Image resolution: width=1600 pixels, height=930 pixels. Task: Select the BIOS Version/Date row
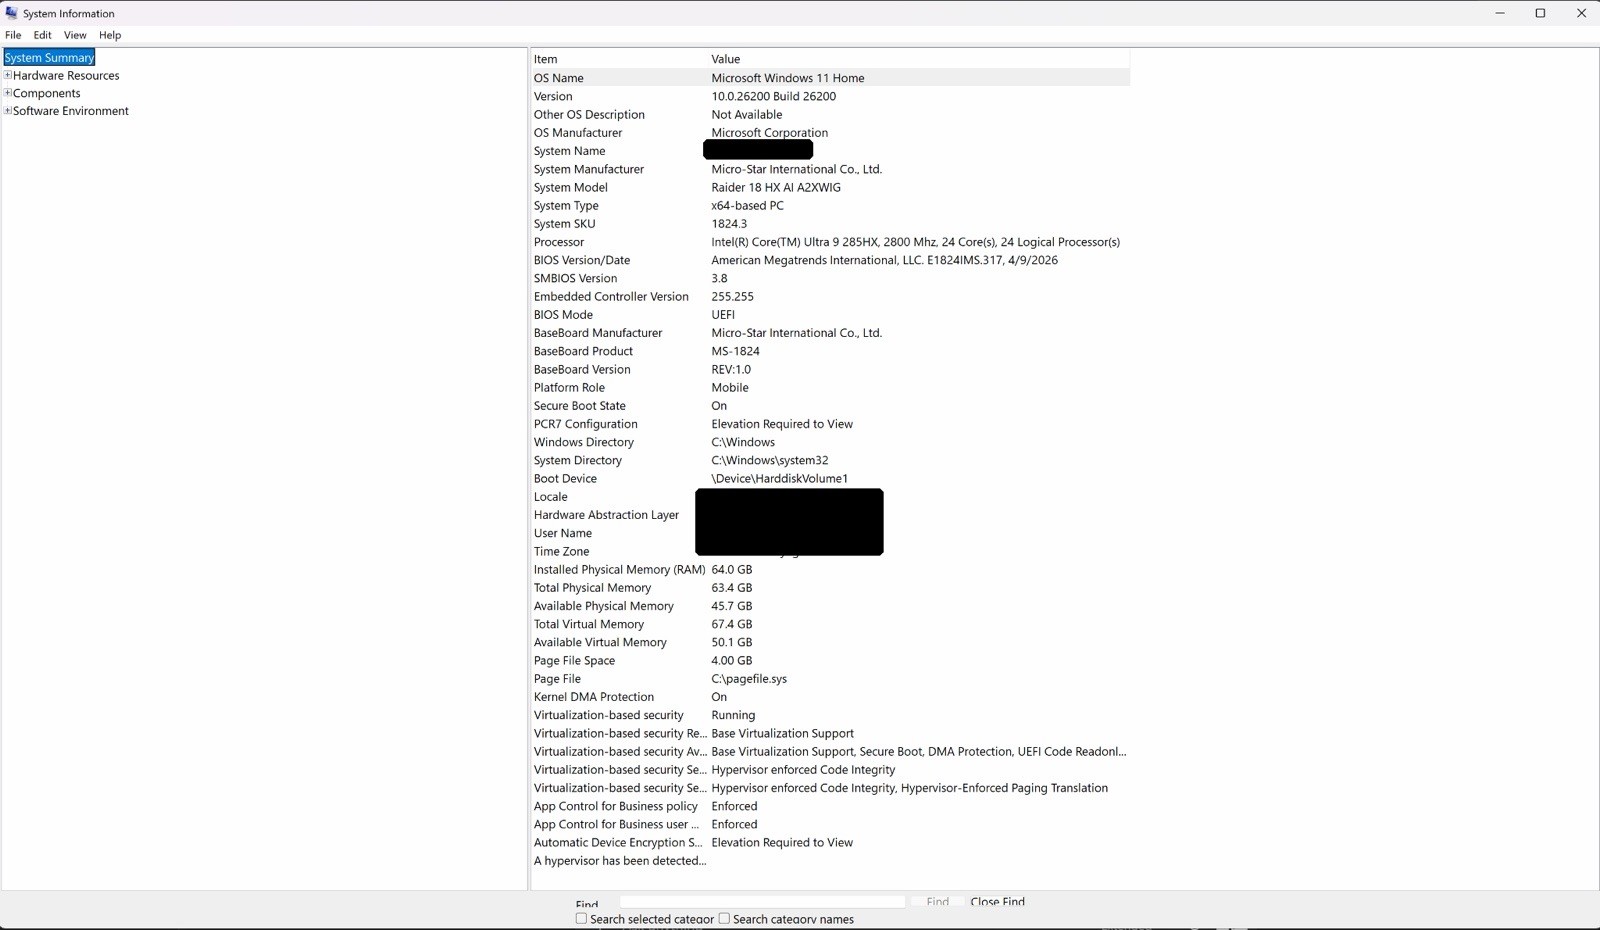click(830, 260)
